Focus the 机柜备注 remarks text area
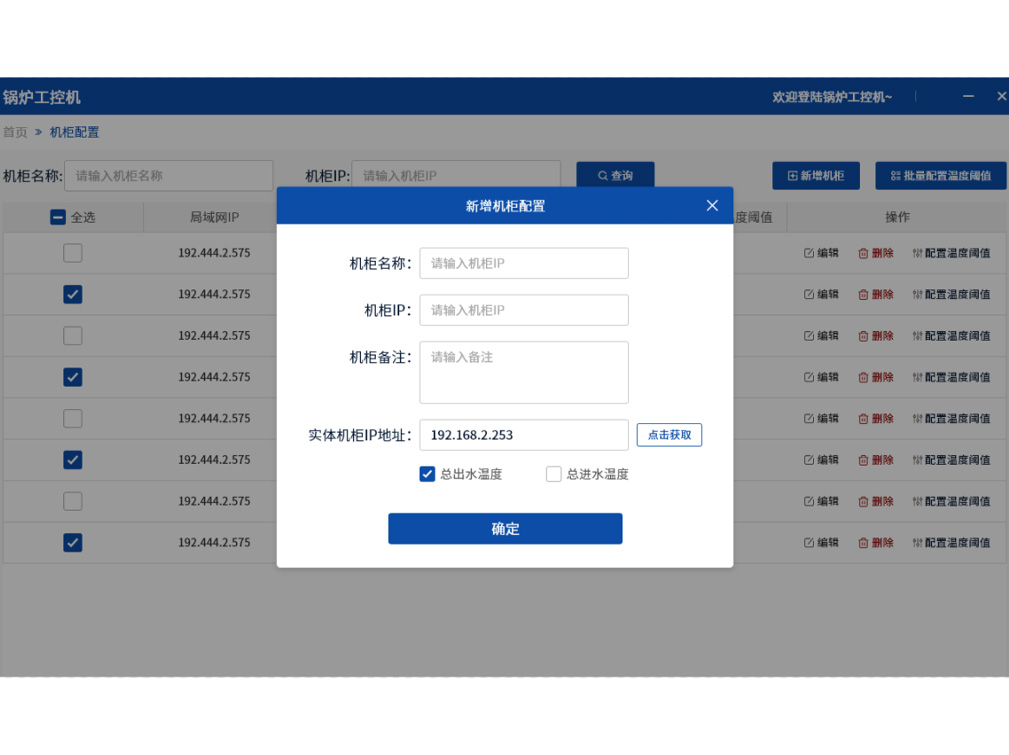 [x=524, y=372]
